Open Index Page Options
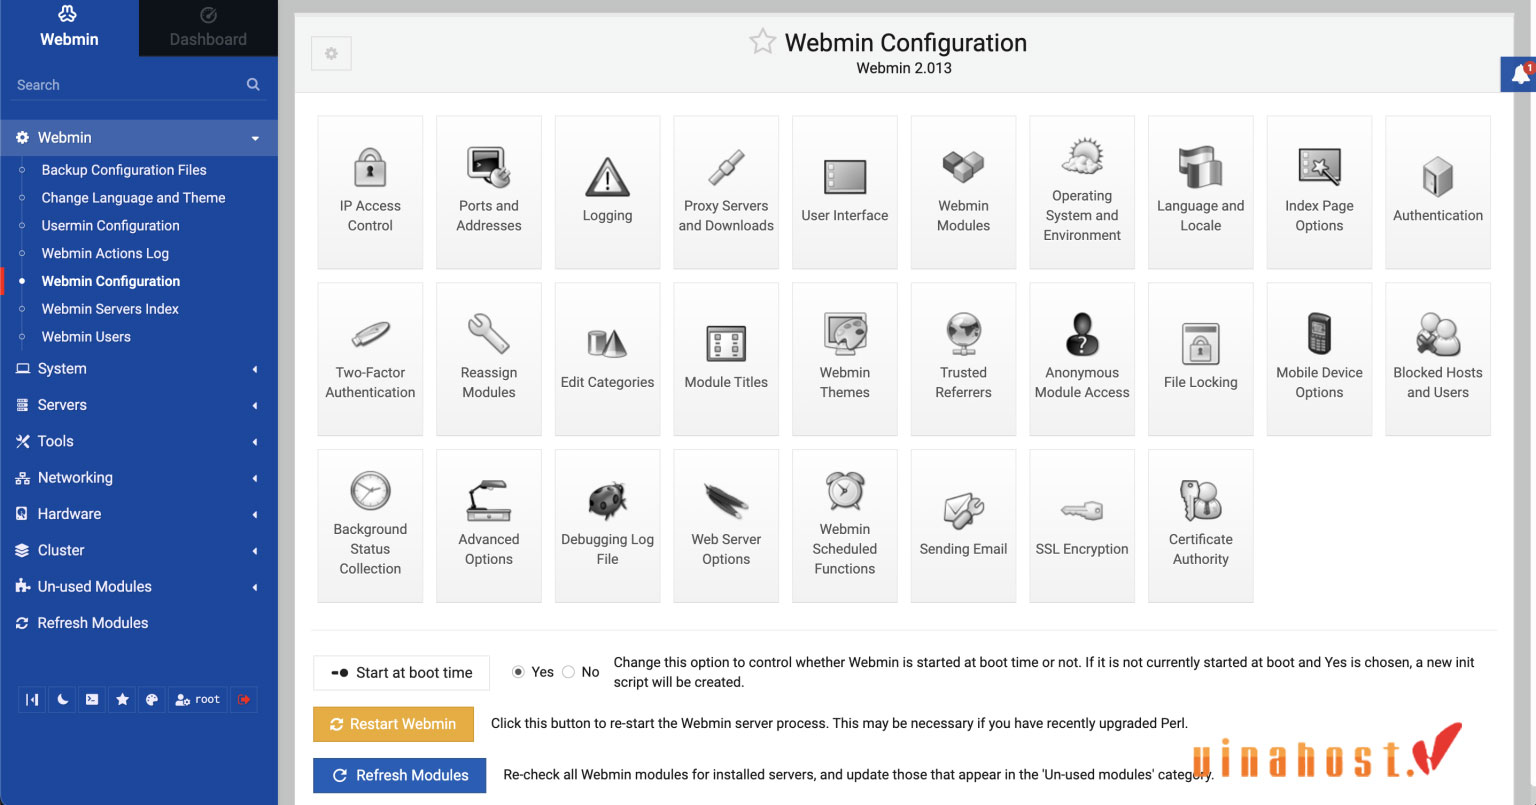Screen dimensions: 1536x805 coord(1319,192)
